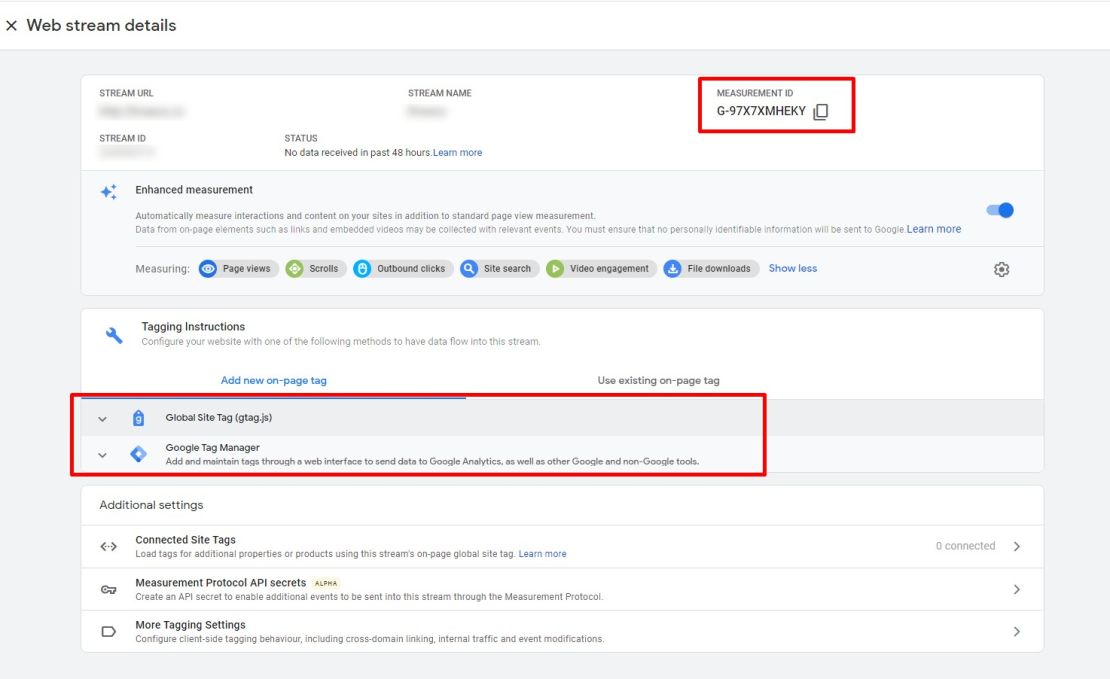Click the Outbound clicks label
Screen dimensions: 1110x679
pyautogui.click(x=411, y=269)
